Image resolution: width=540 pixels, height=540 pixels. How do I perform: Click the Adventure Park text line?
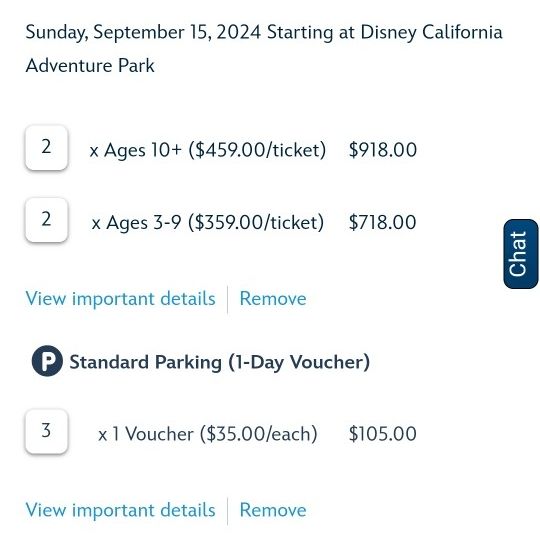pyautogui.click(x=90, y=66)
